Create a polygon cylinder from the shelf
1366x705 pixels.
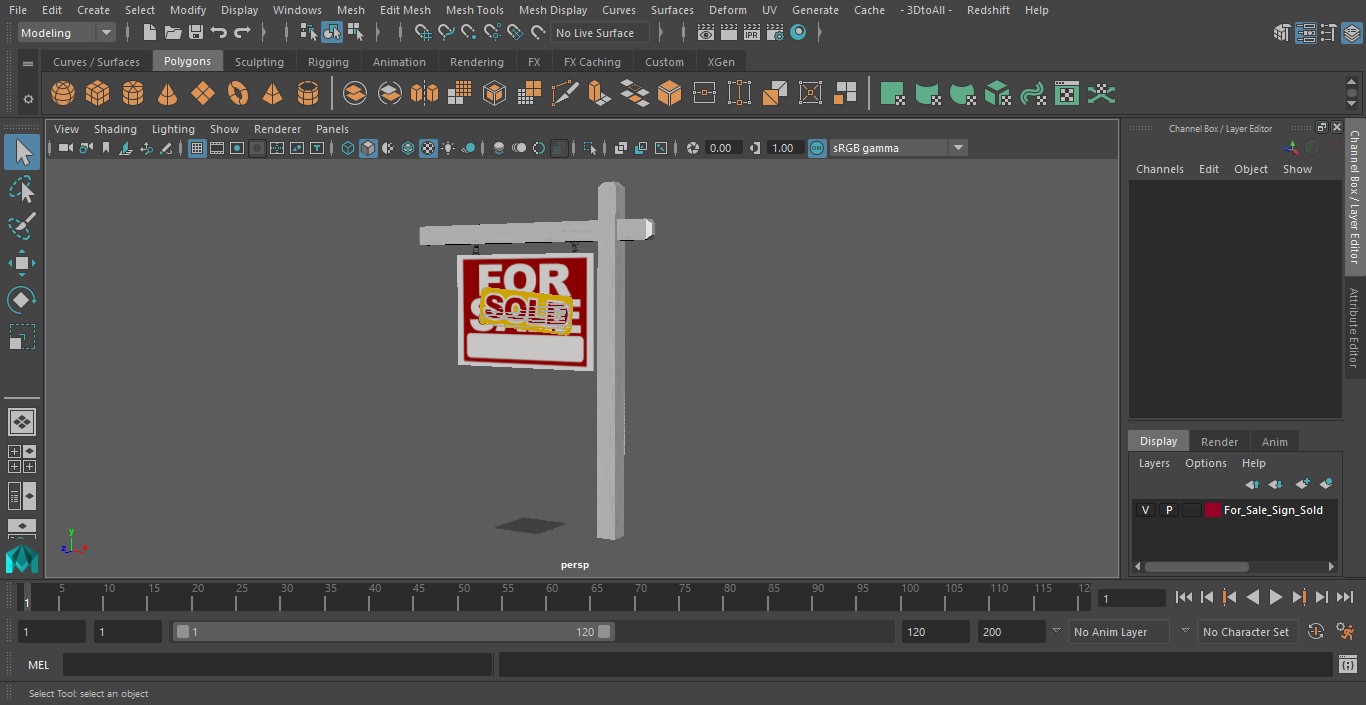click(133, 94)
